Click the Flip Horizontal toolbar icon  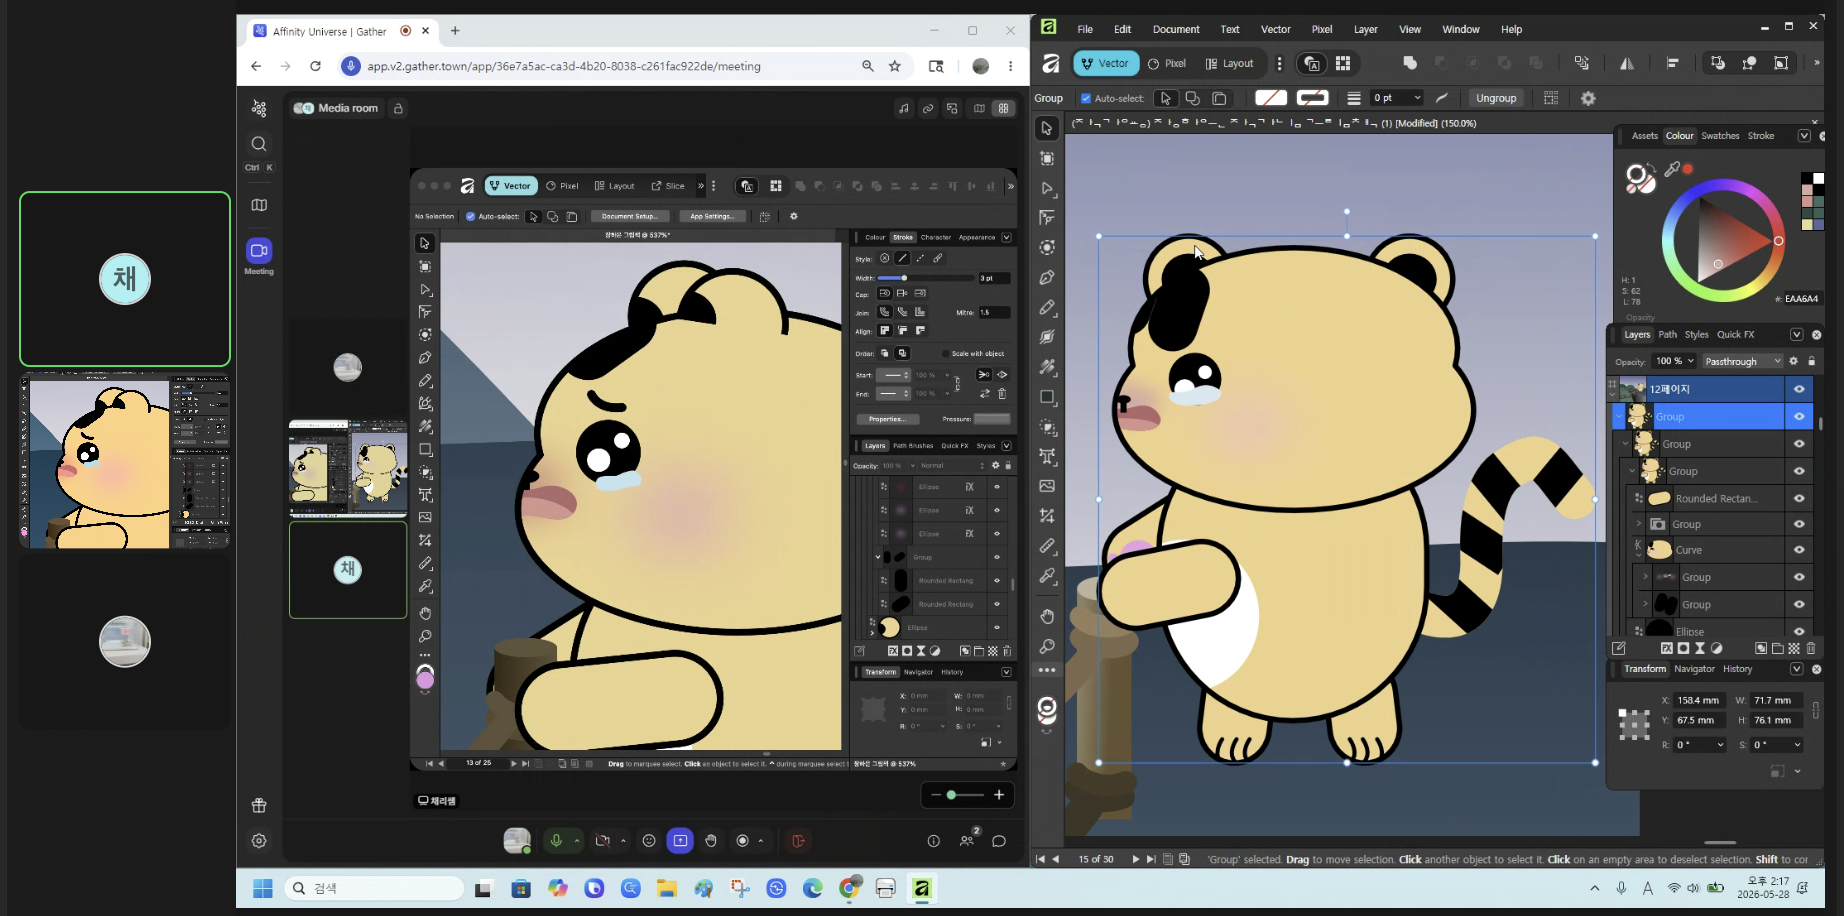(1627, 63)
